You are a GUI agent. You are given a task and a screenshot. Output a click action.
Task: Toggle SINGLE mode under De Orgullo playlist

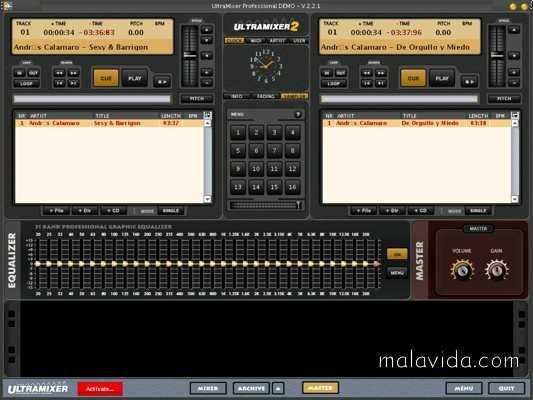coord(478,211)
